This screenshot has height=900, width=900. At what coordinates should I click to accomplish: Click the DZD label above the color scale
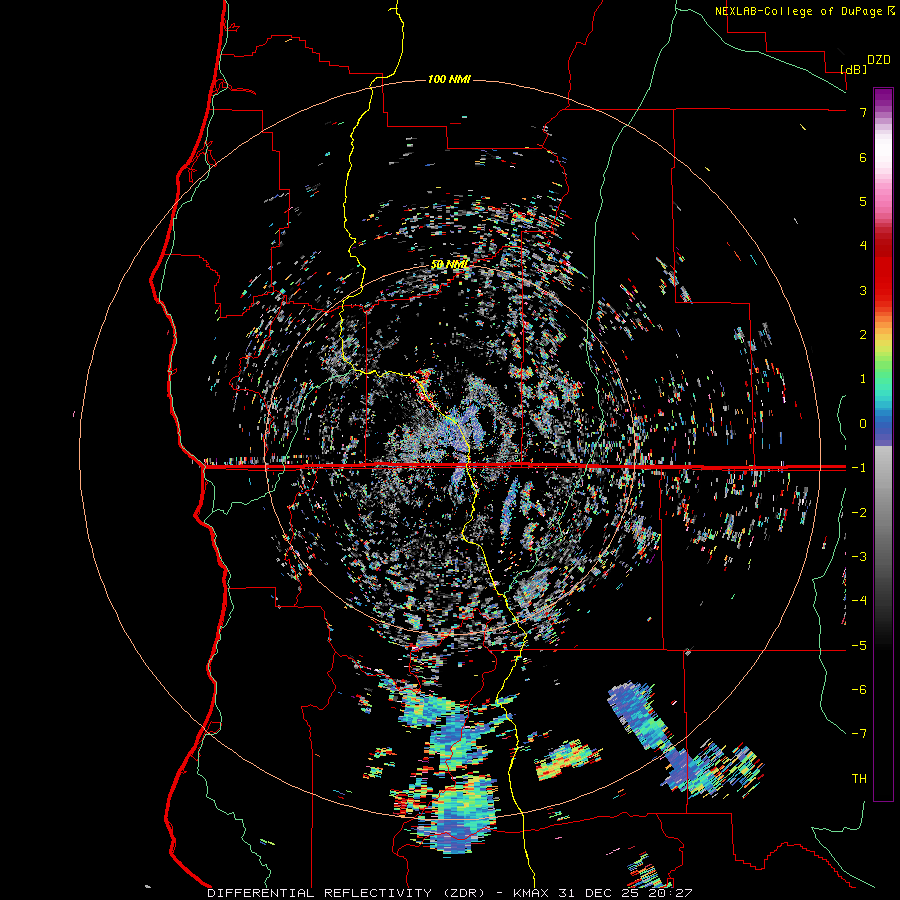879,60
